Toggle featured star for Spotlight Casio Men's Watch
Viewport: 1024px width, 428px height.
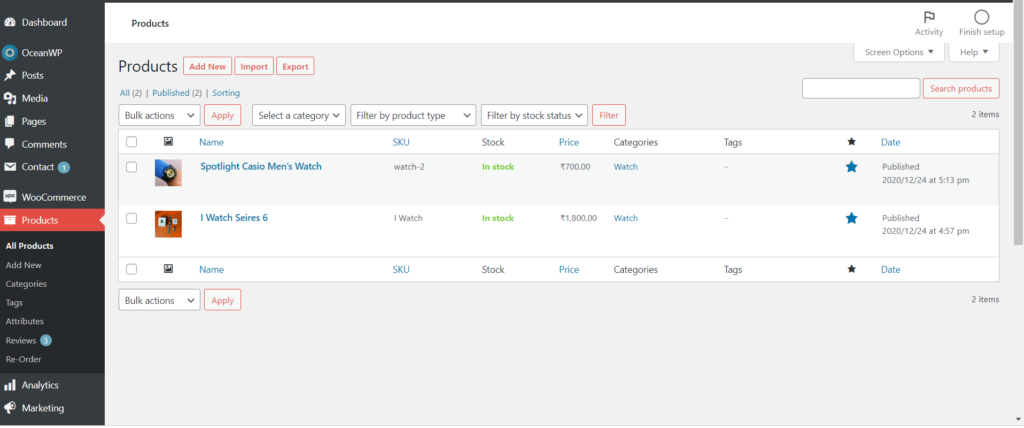[851, 167]
